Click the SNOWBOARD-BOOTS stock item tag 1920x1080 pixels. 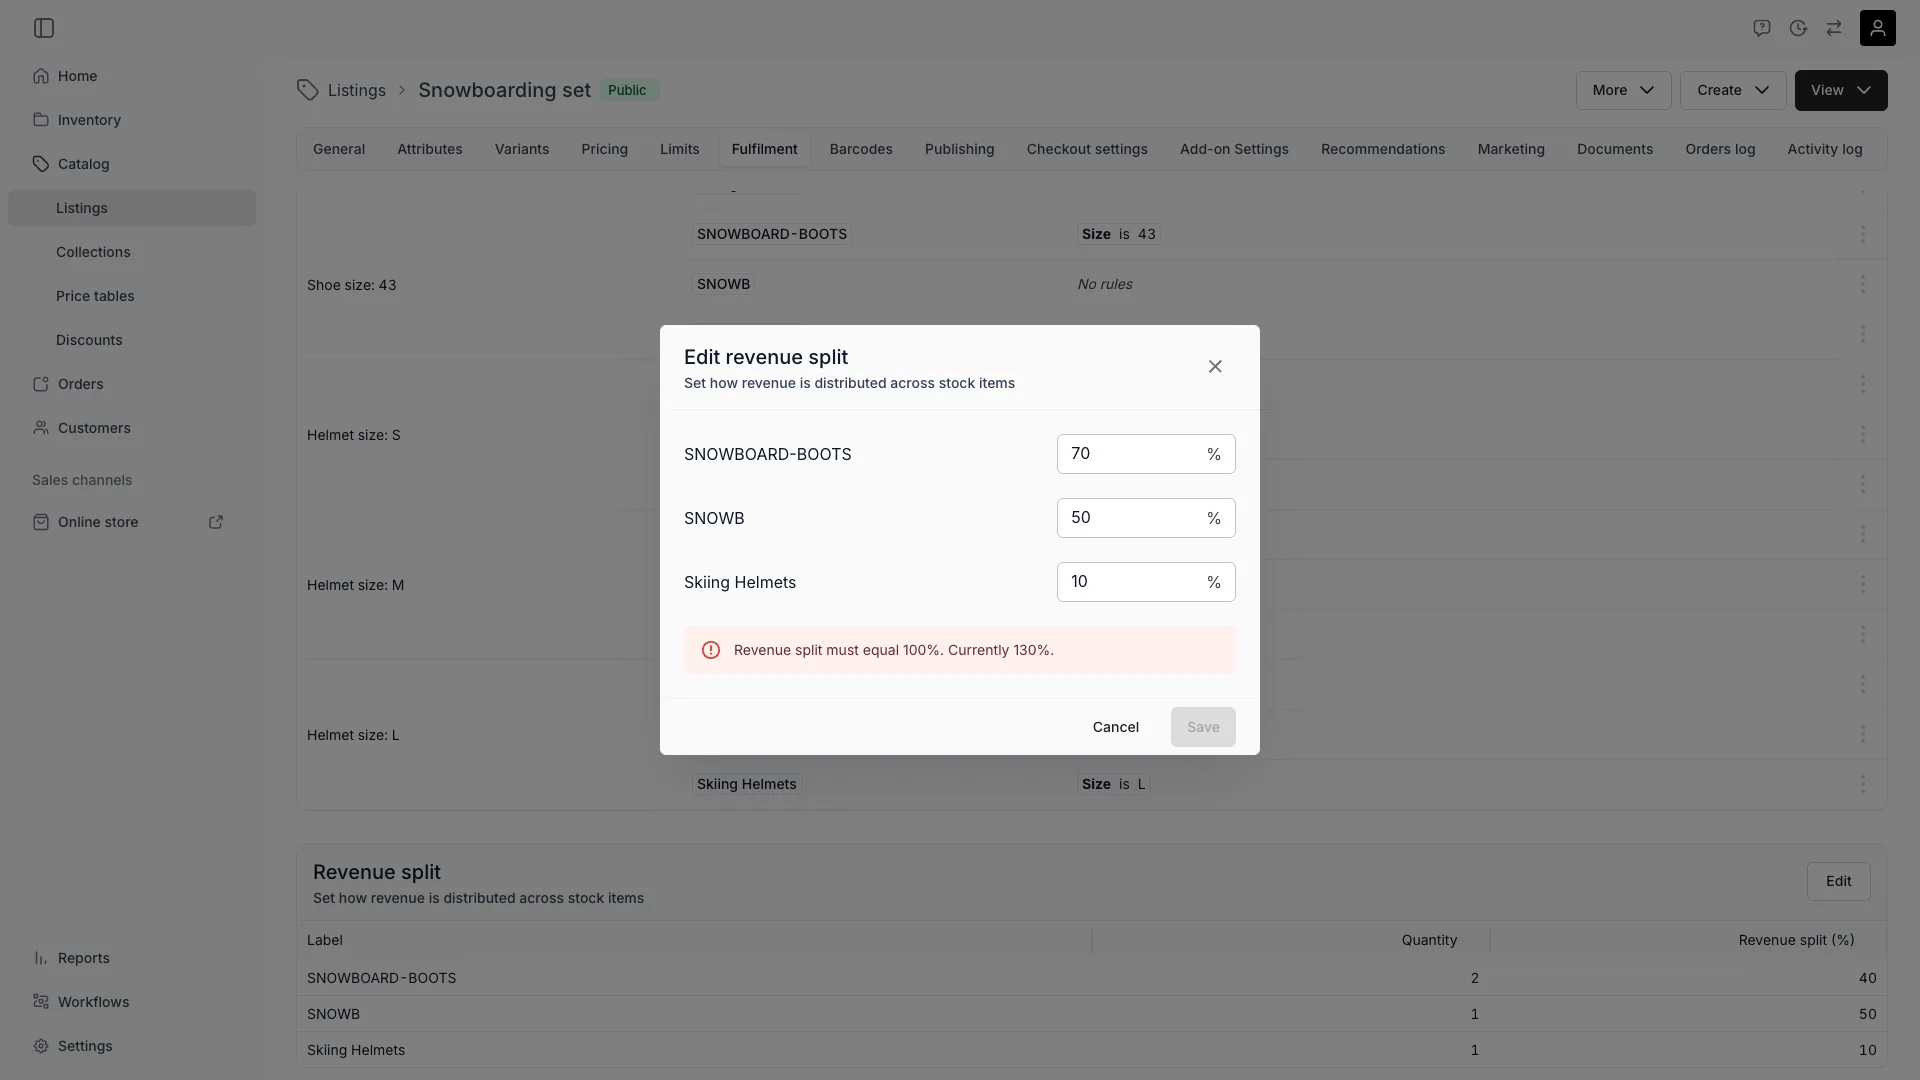(x=772, y=234)
